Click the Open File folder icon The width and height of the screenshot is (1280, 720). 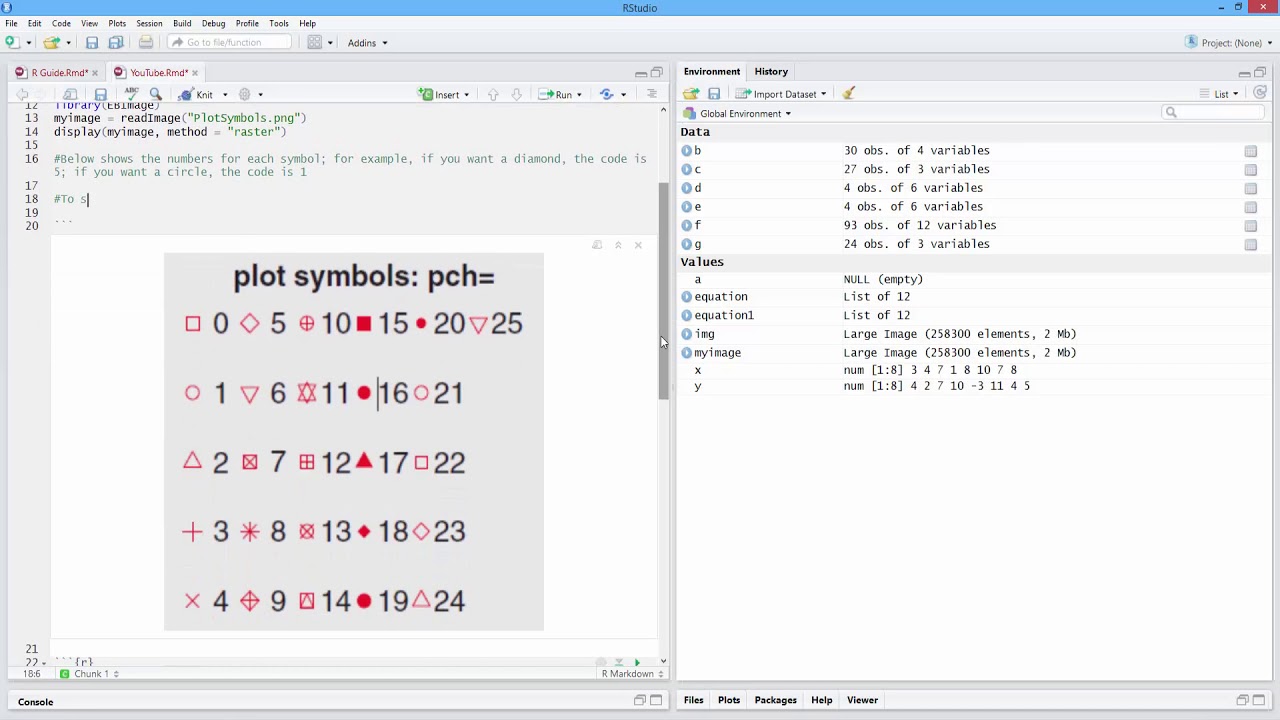(51, 42)
